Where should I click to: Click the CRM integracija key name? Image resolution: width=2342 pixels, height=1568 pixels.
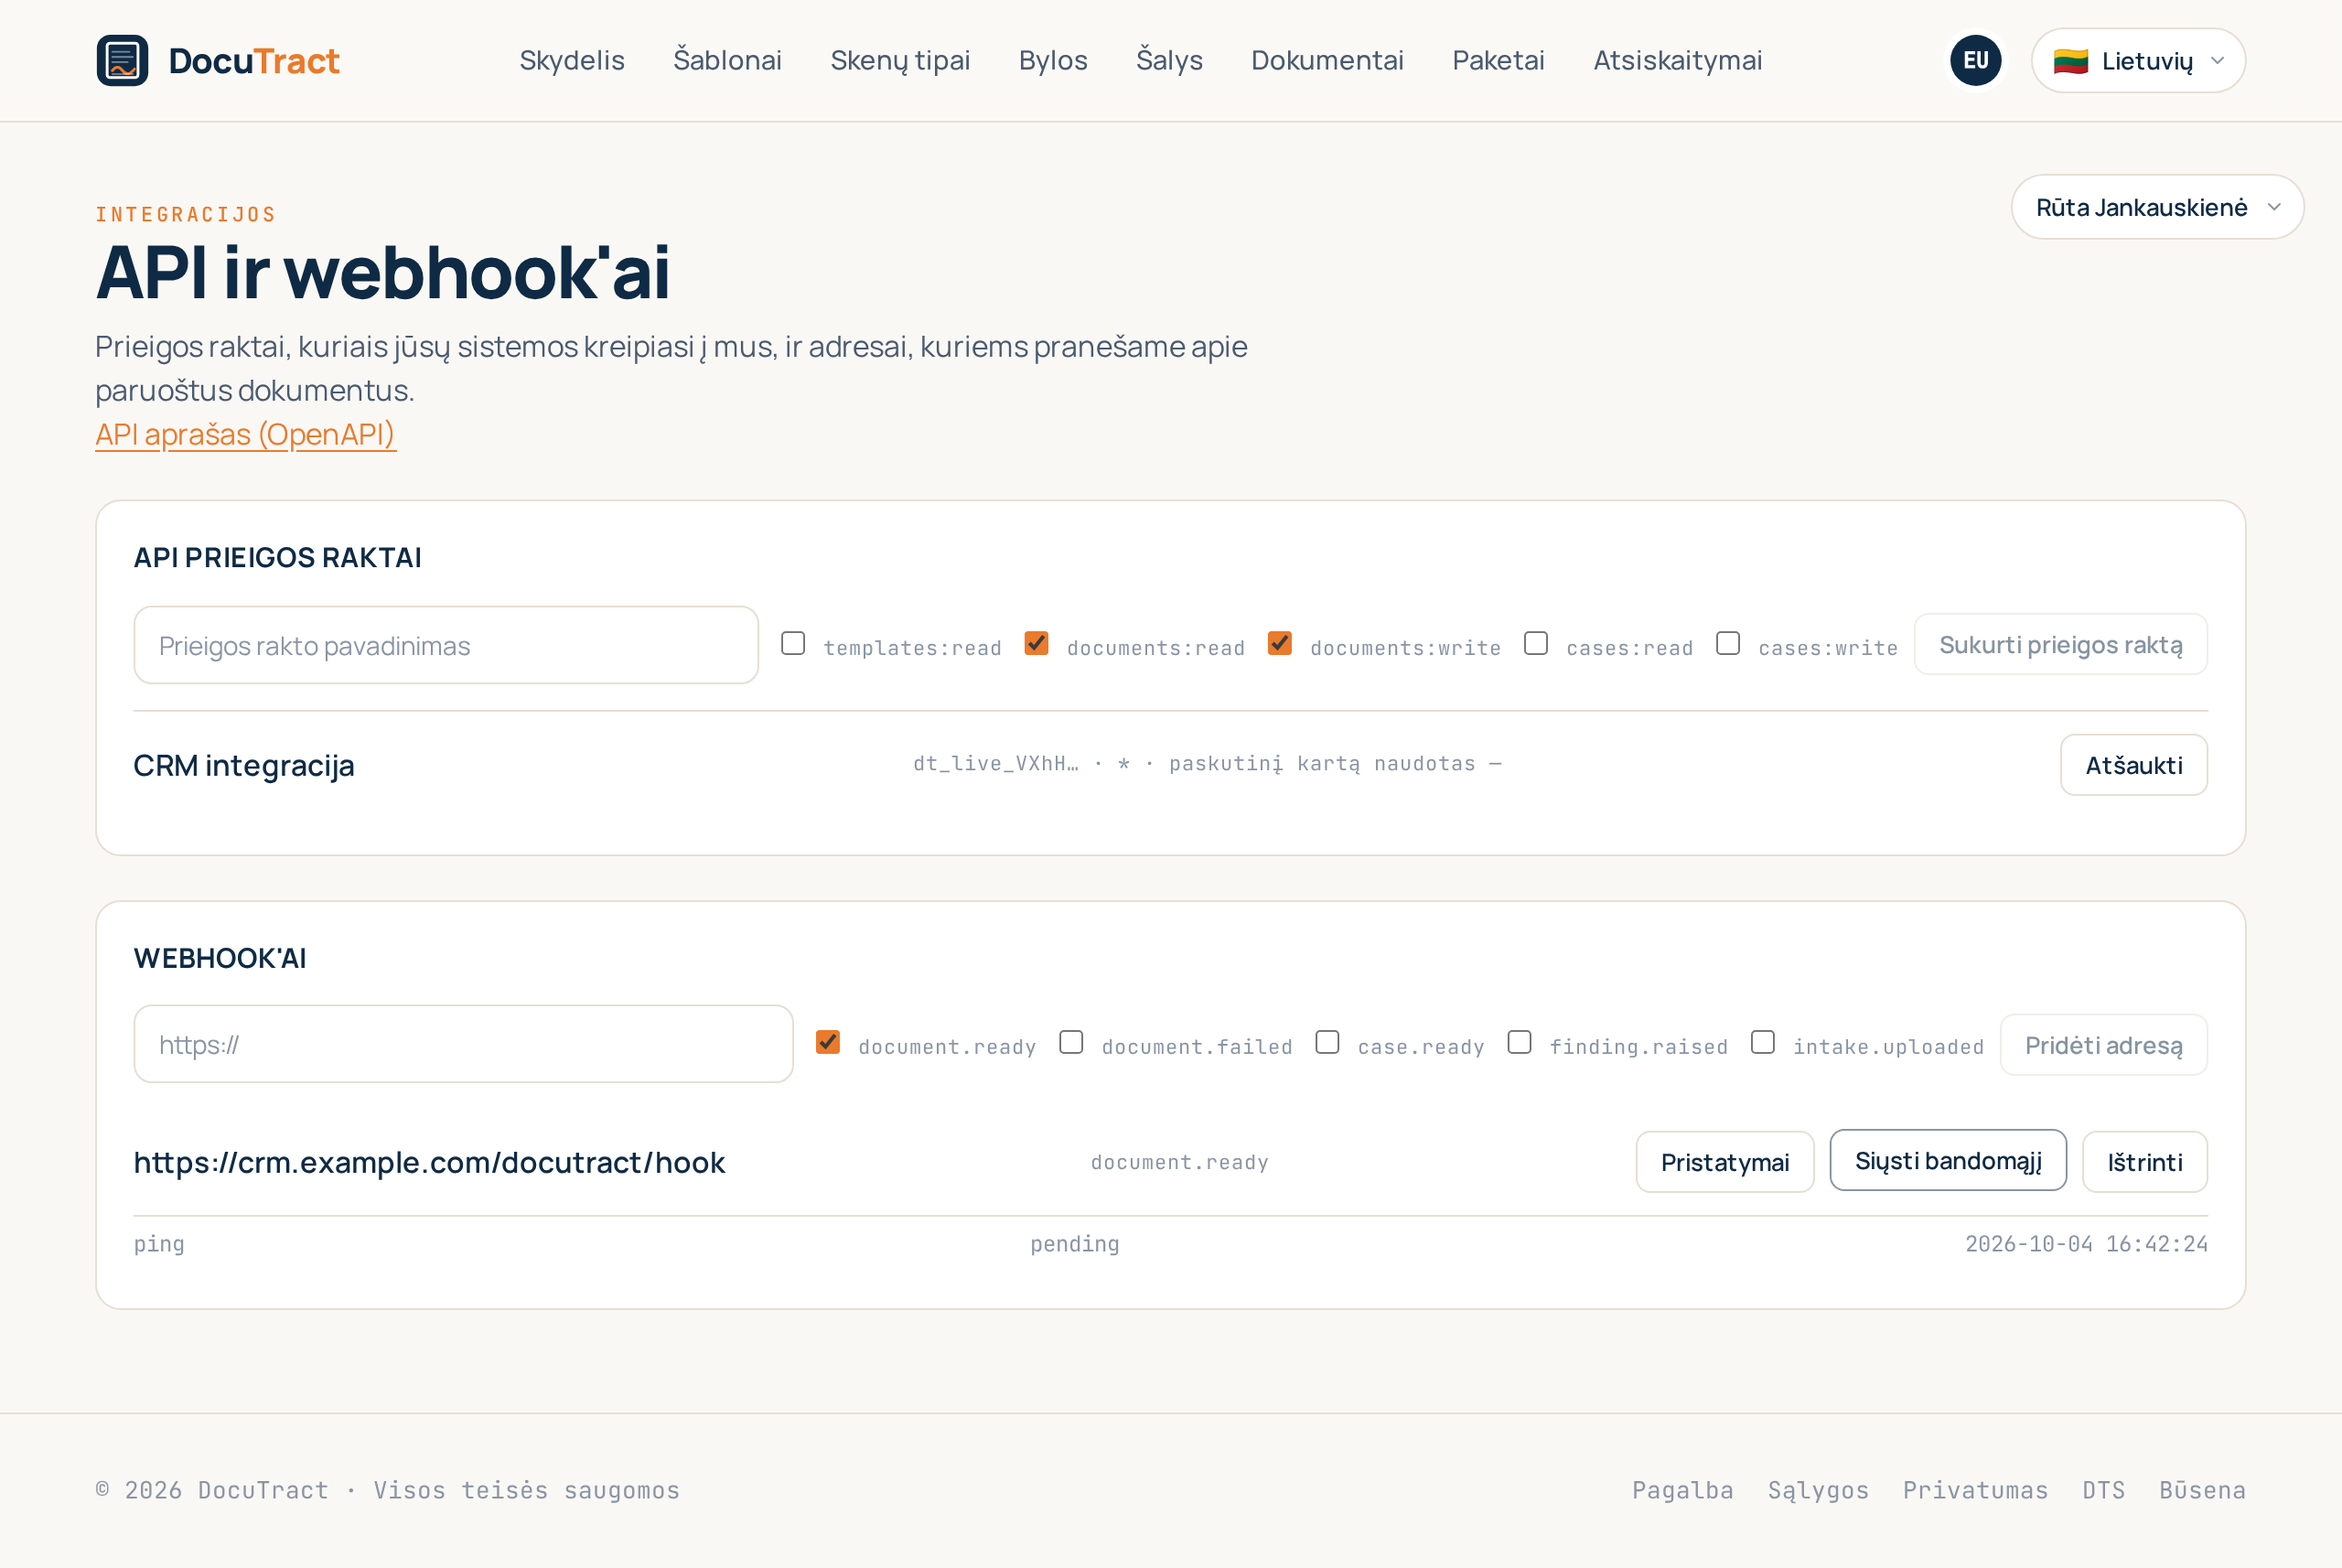(244, 765)
